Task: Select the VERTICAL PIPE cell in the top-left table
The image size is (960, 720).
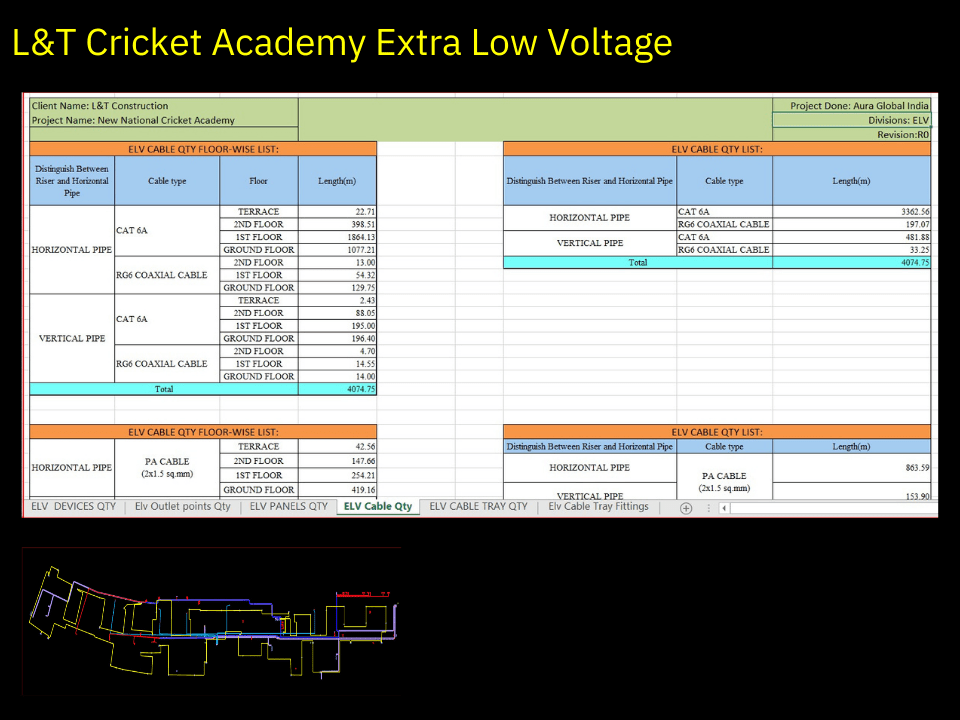Action: (72, 338)
